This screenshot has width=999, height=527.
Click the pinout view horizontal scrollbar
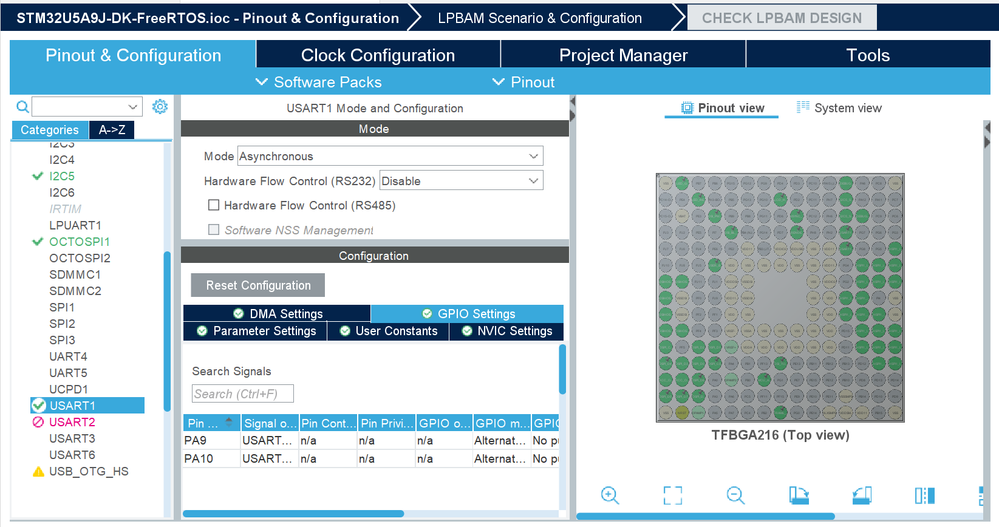pos(705,516)
